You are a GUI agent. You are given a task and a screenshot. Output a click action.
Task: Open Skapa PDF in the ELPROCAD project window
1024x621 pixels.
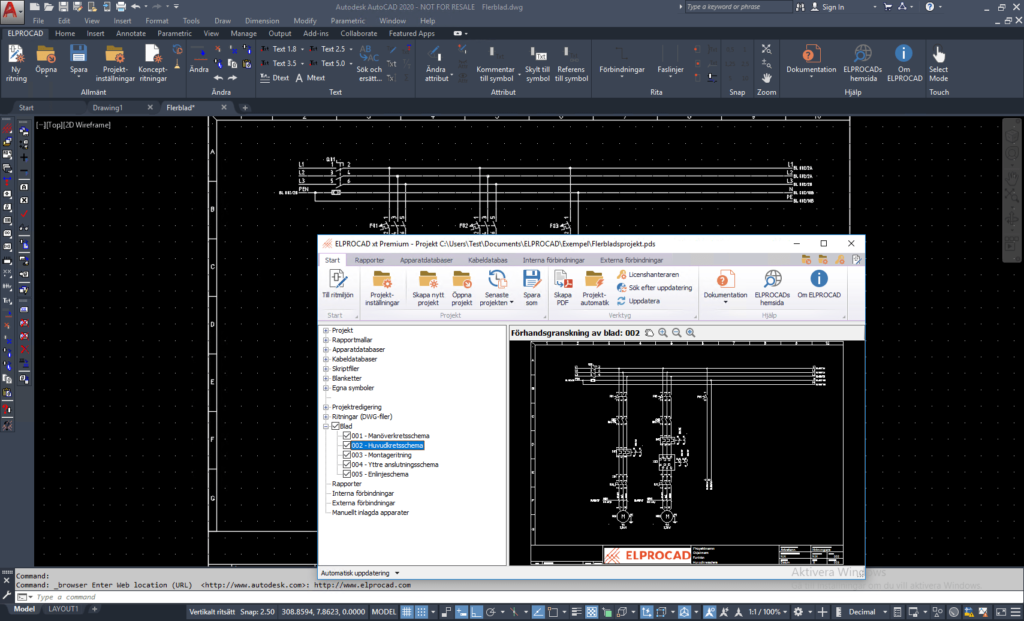(x=561, y=288)
